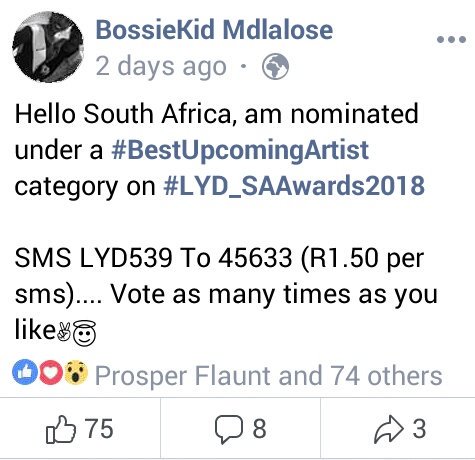The height and width of the screenshot is (460, 475).
Task: Click the speech bubble comment icon
Action: (228, 430)
